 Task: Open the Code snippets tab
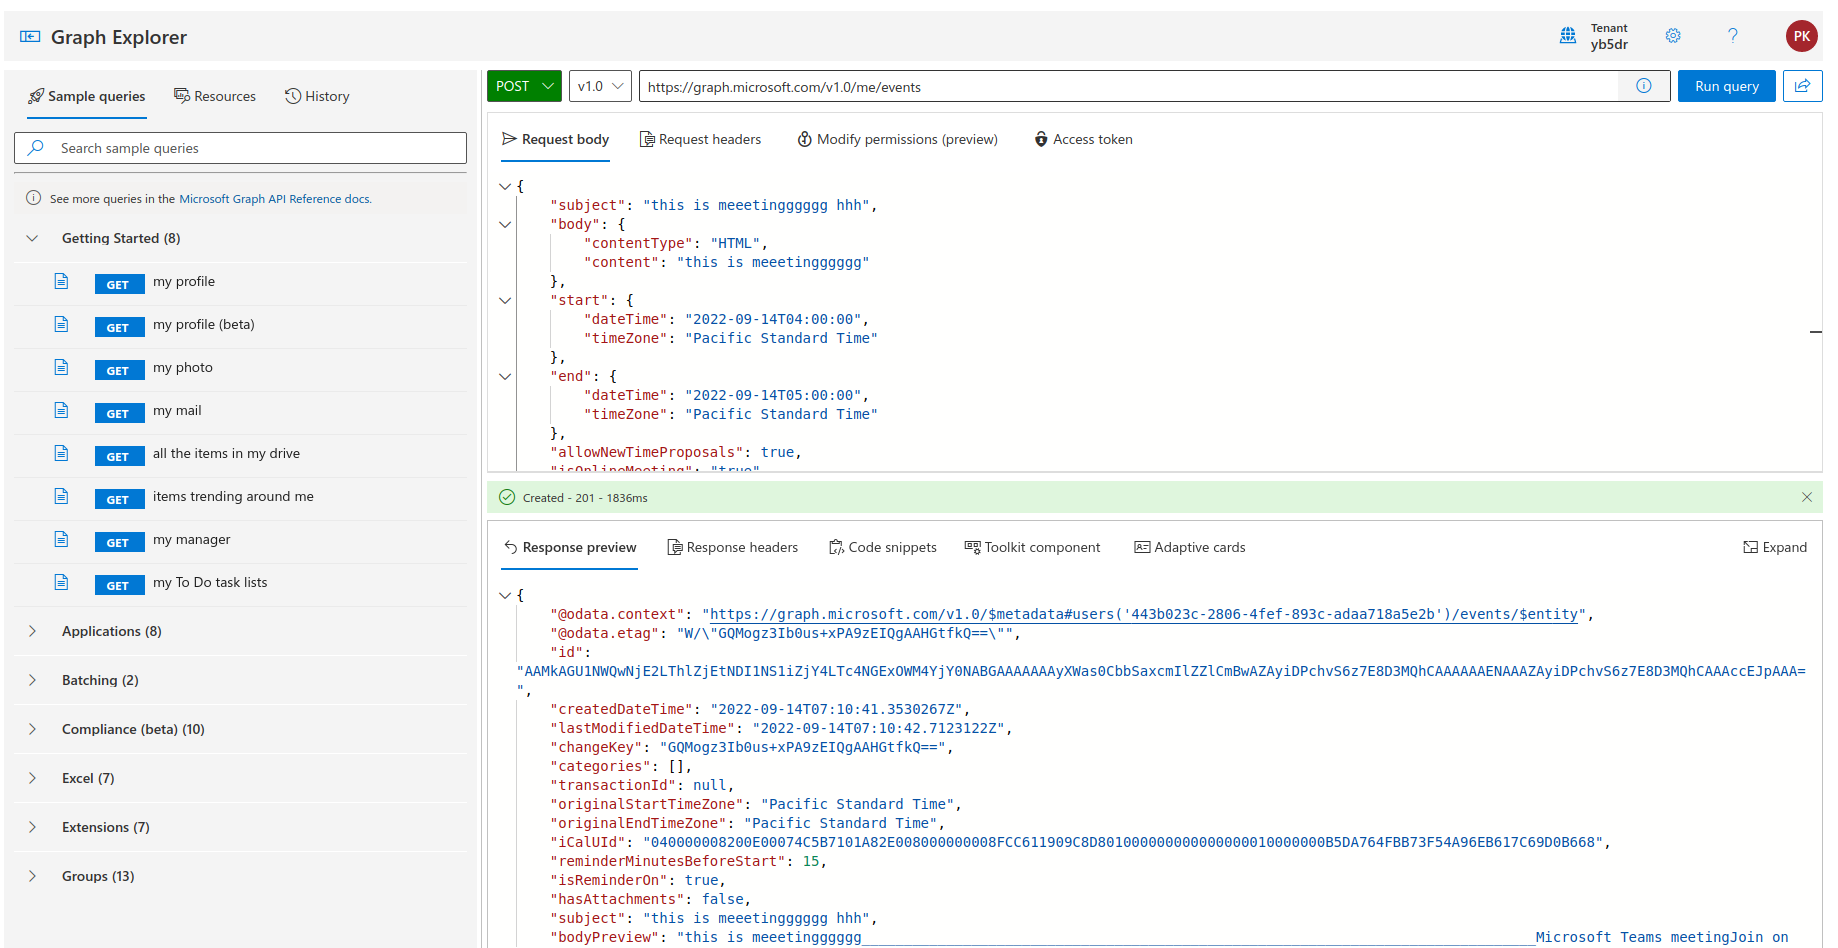883,547
